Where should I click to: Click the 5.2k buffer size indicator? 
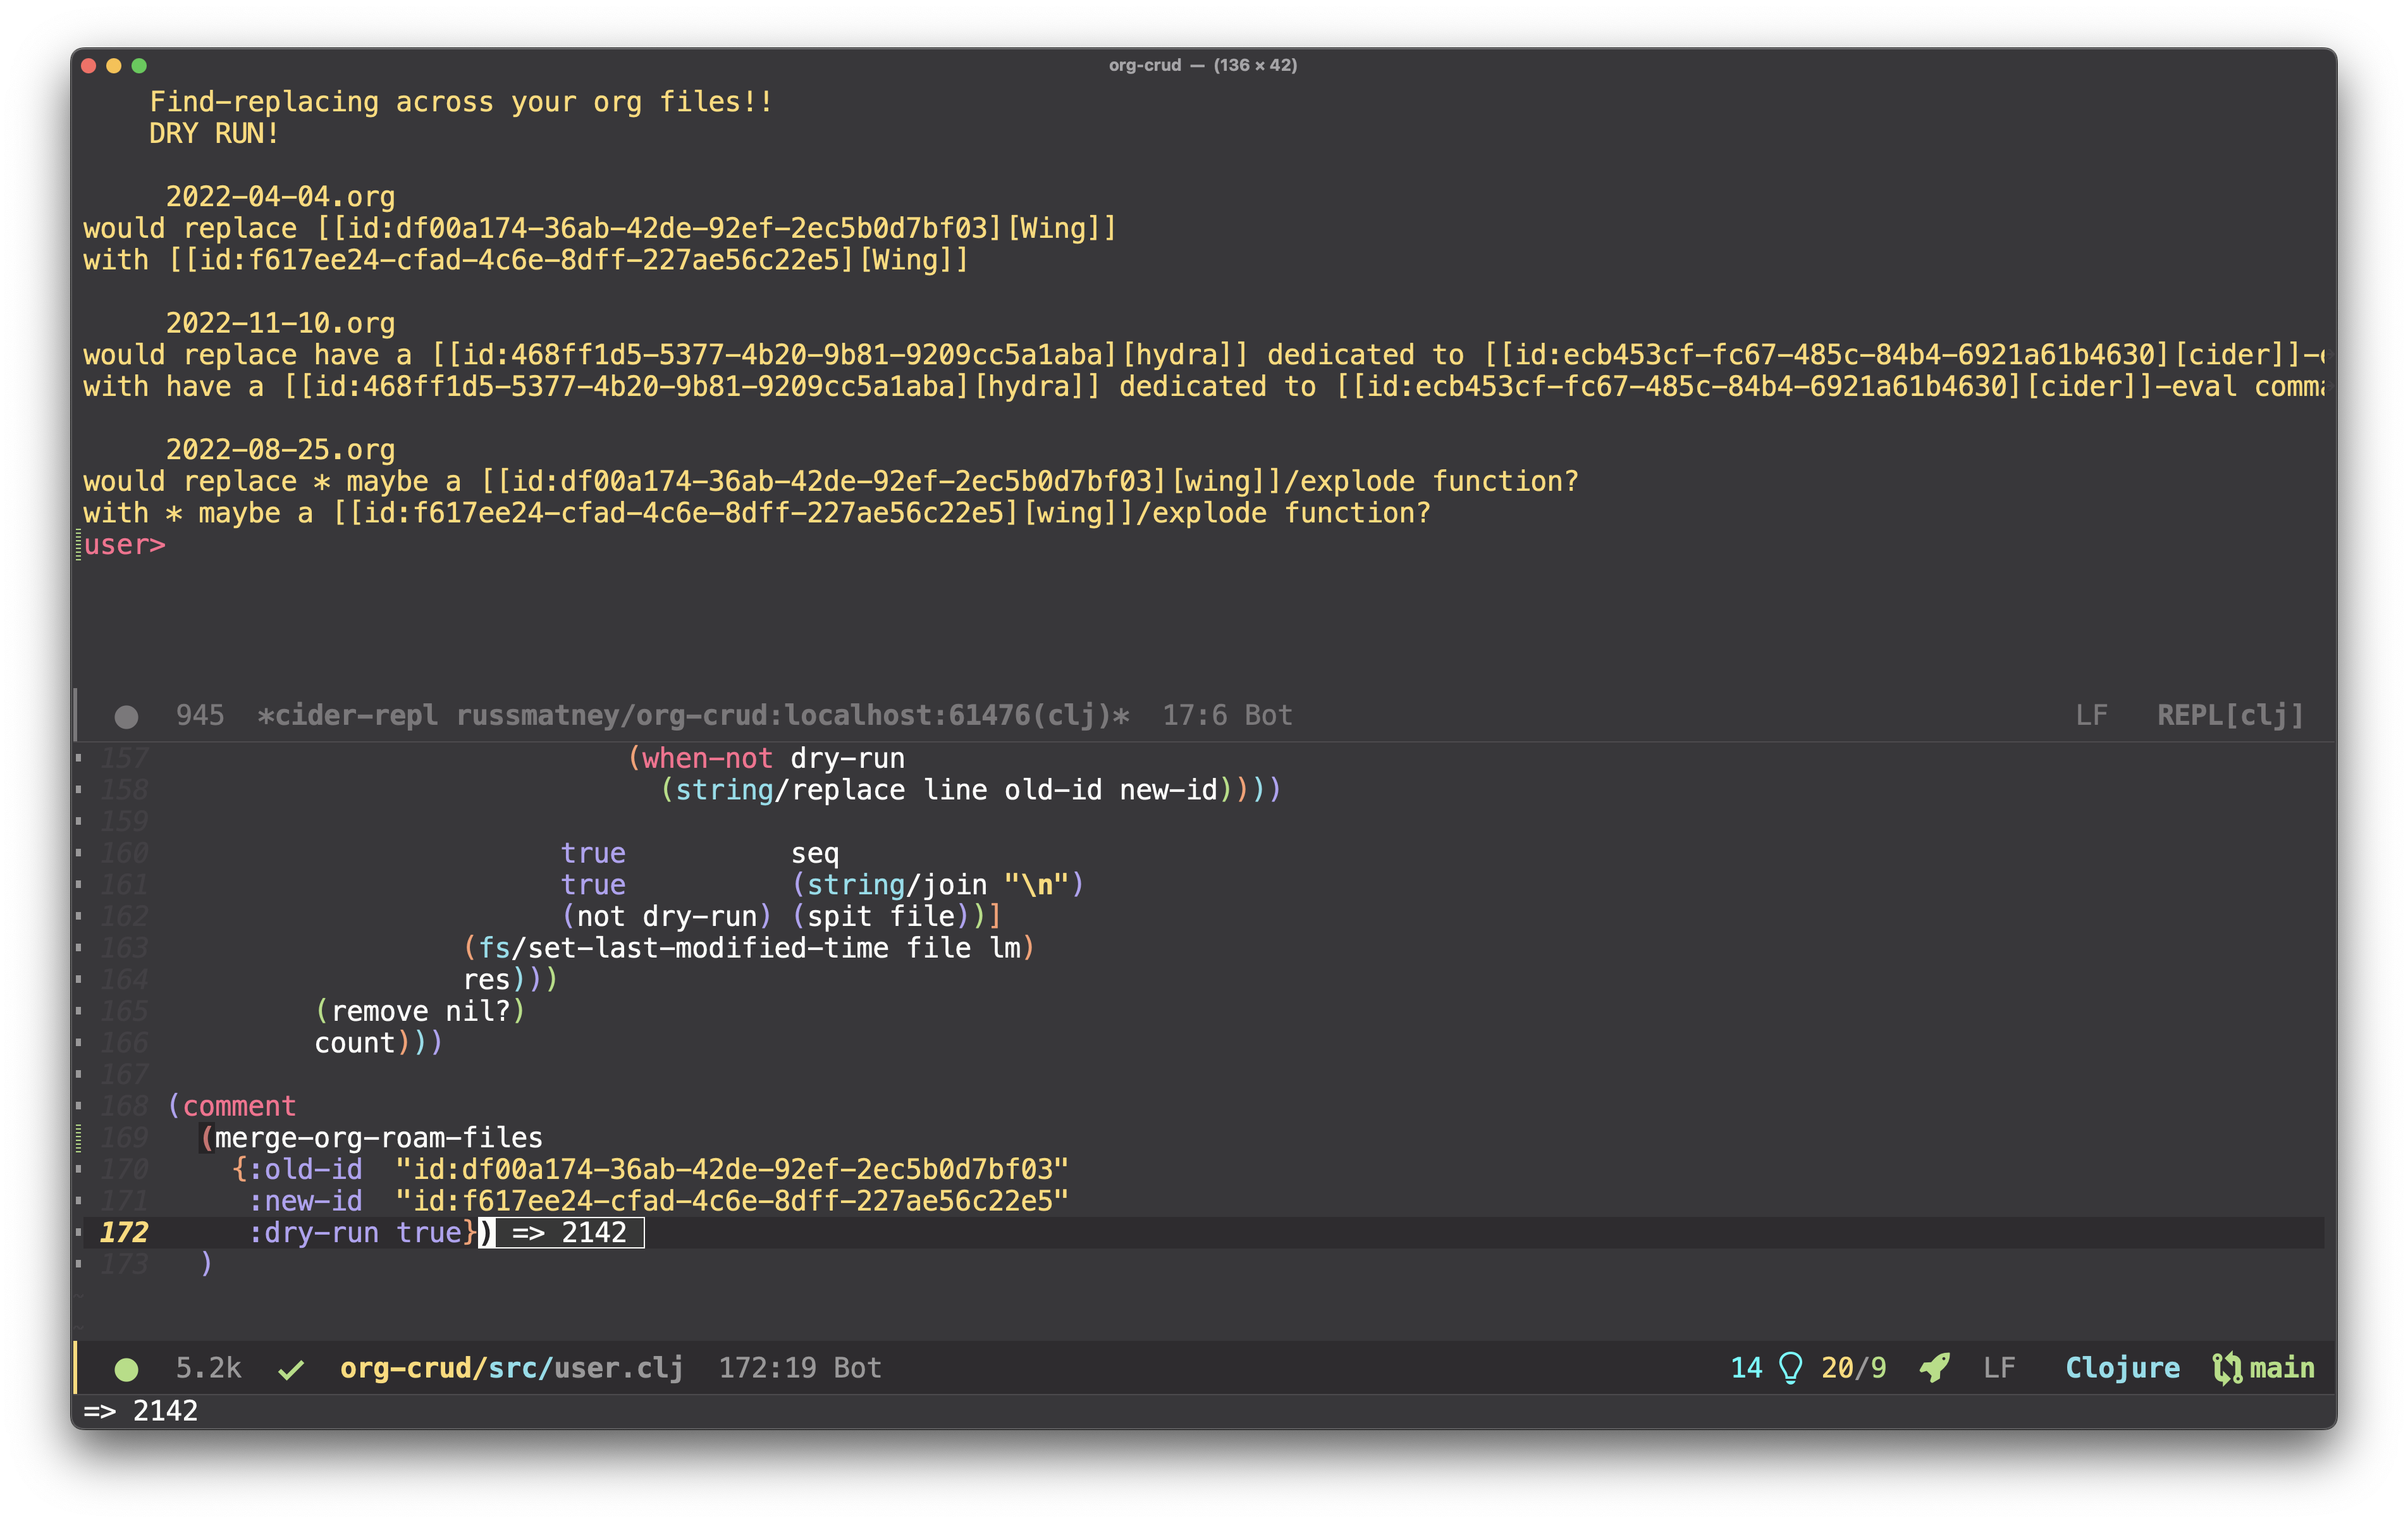[209, 1368]
